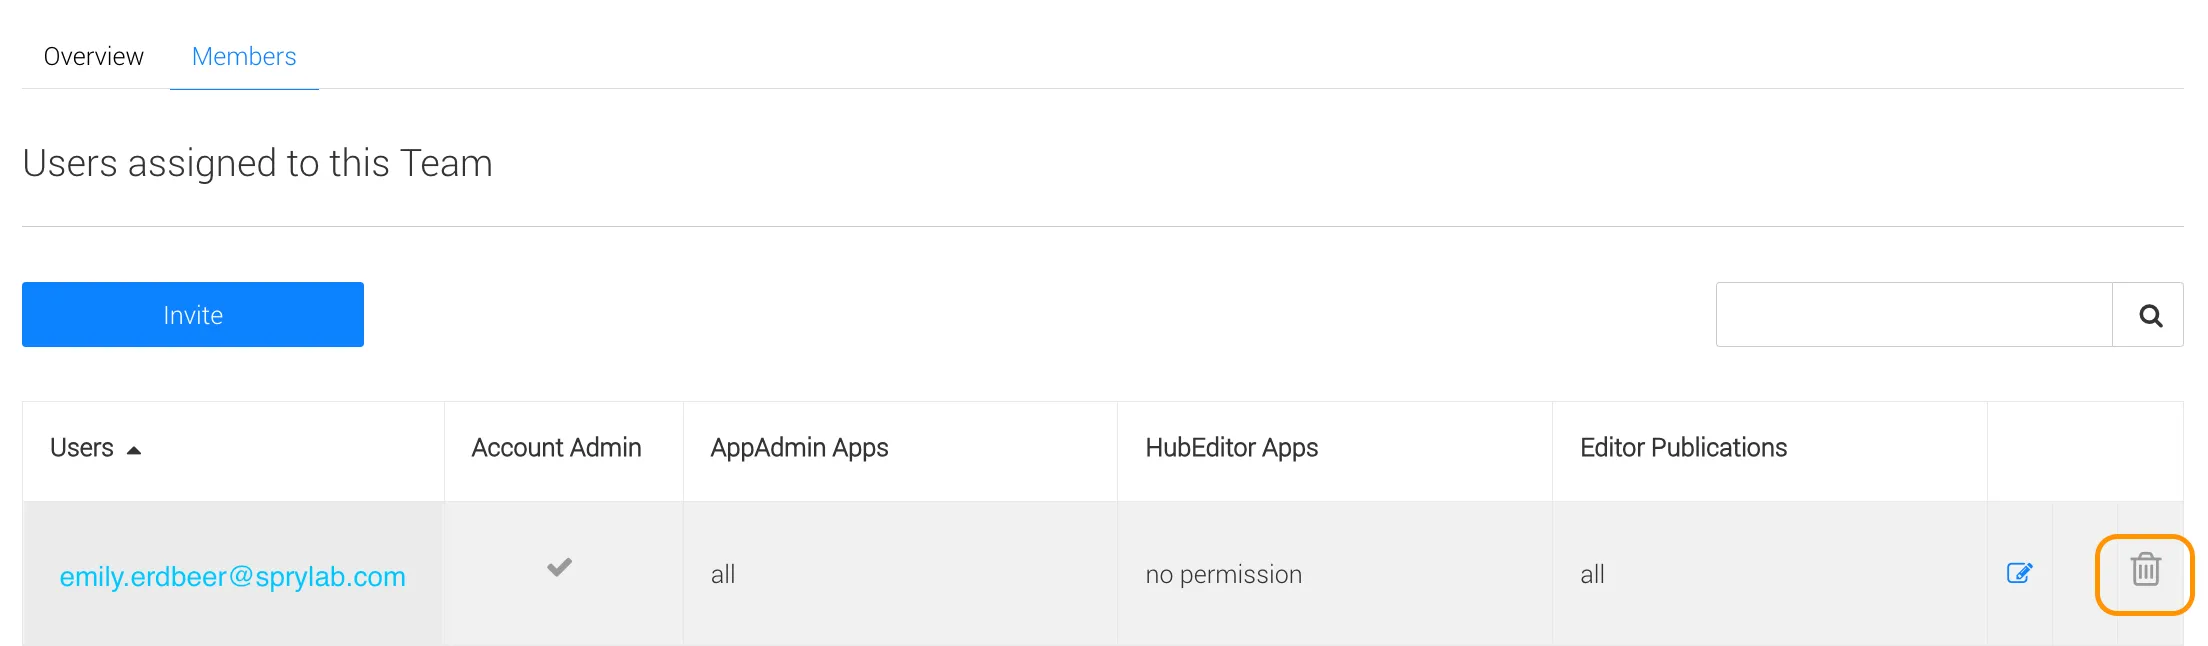Edit emily.erdbeer's permissions with pencil icon

(2019, 573)
